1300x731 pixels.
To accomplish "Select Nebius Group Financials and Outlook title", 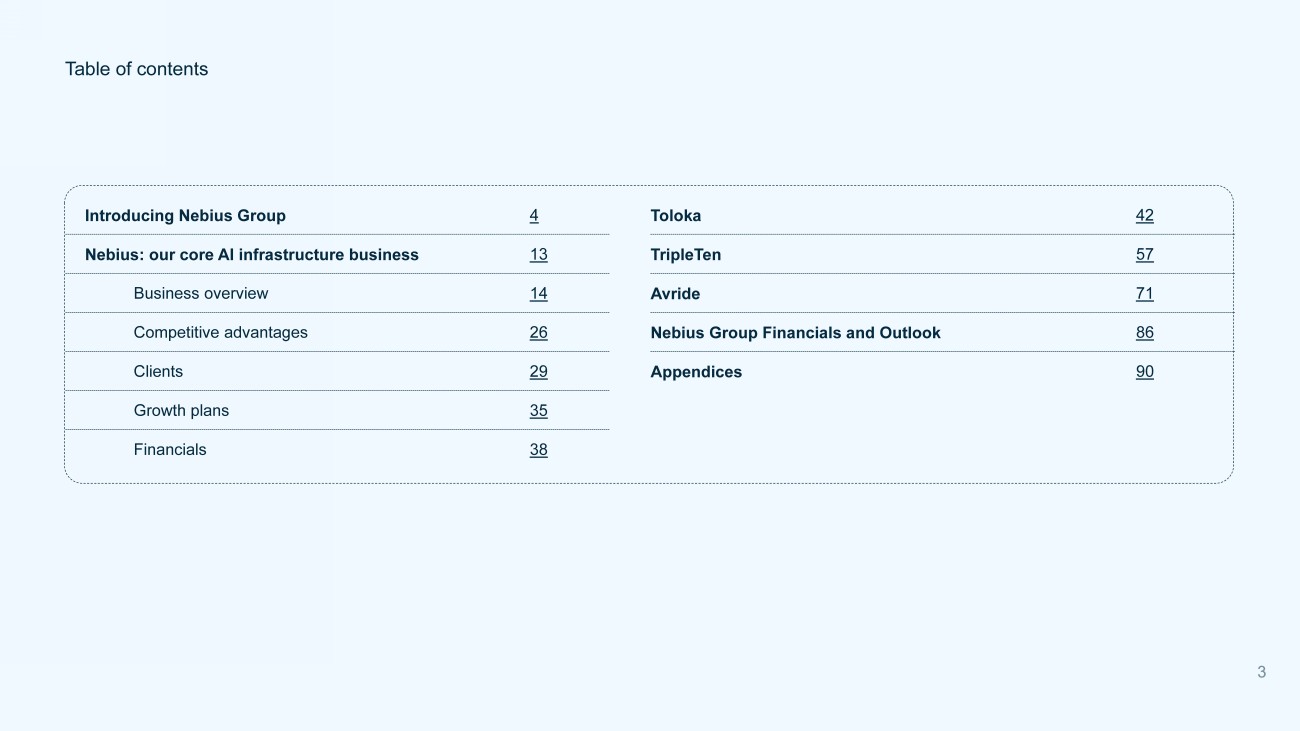I will click(795, 333).
